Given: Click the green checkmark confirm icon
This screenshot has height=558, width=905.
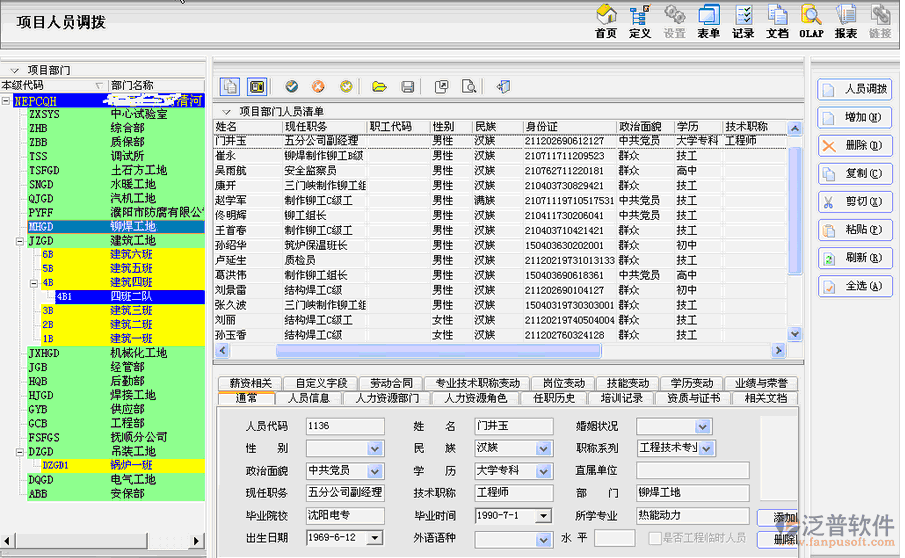Looking at the screenshot, I should 292,87.
